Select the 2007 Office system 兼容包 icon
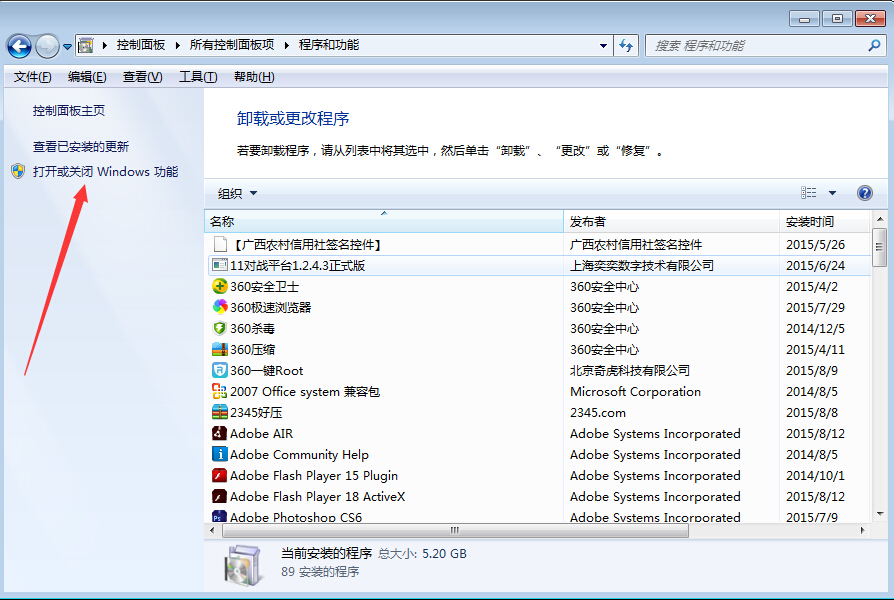 click(x=220, y=391)
